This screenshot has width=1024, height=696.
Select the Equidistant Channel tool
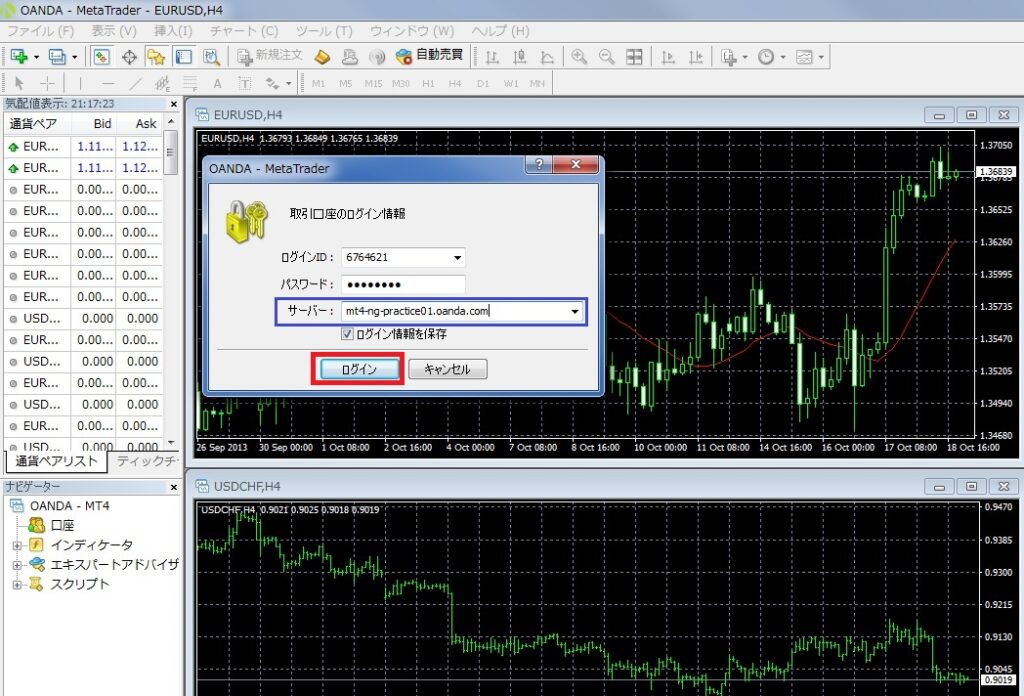pyautogui.click(x=162, y=84)
